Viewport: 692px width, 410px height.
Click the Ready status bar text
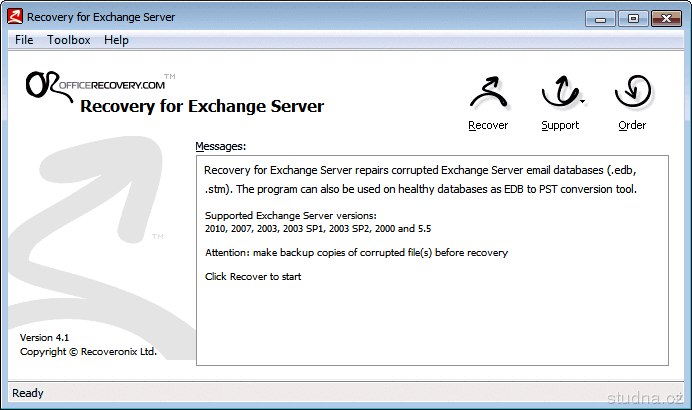click(28, 393)
